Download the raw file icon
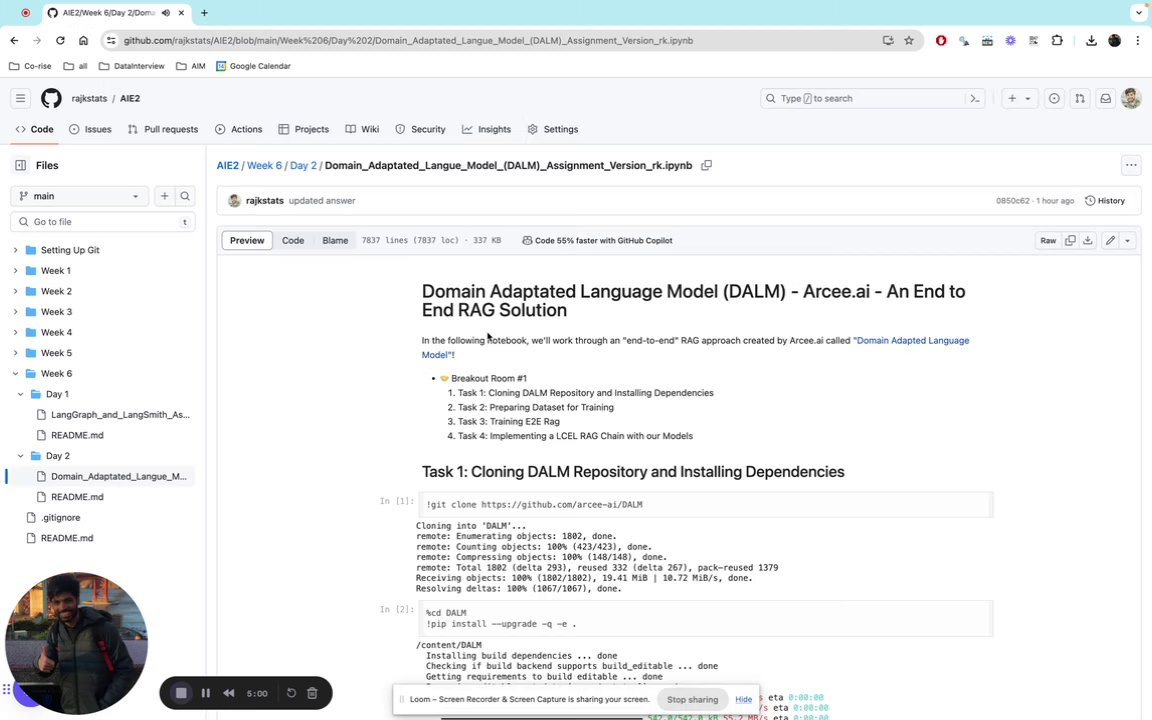This screenshot has height=720, width=1152. pos(1088,240)
